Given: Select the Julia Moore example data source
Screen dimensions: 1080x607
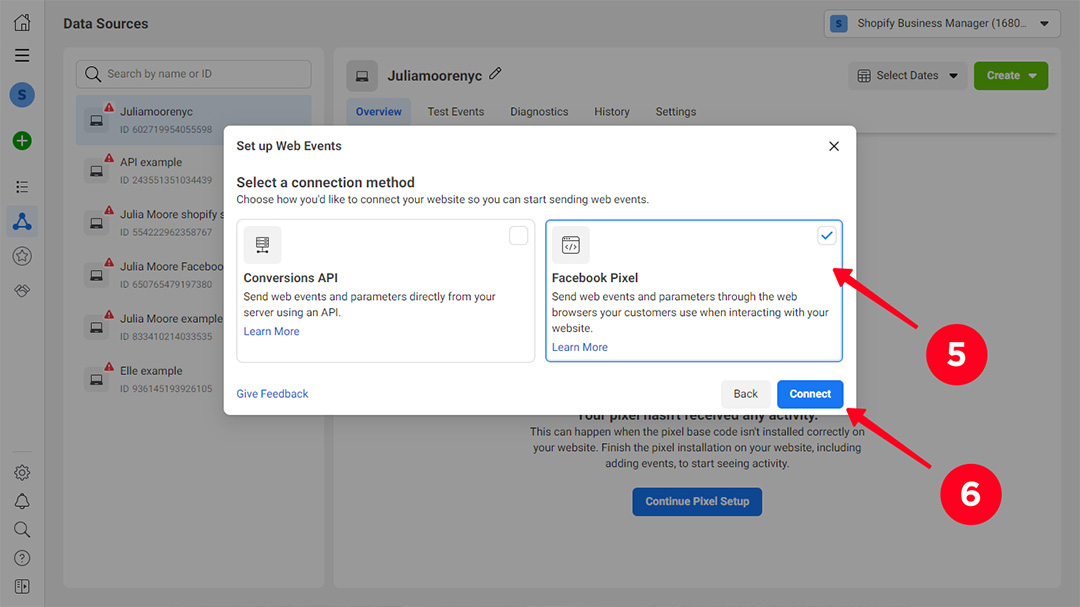Looking at the screenshot, I should [x=148, y=327].
